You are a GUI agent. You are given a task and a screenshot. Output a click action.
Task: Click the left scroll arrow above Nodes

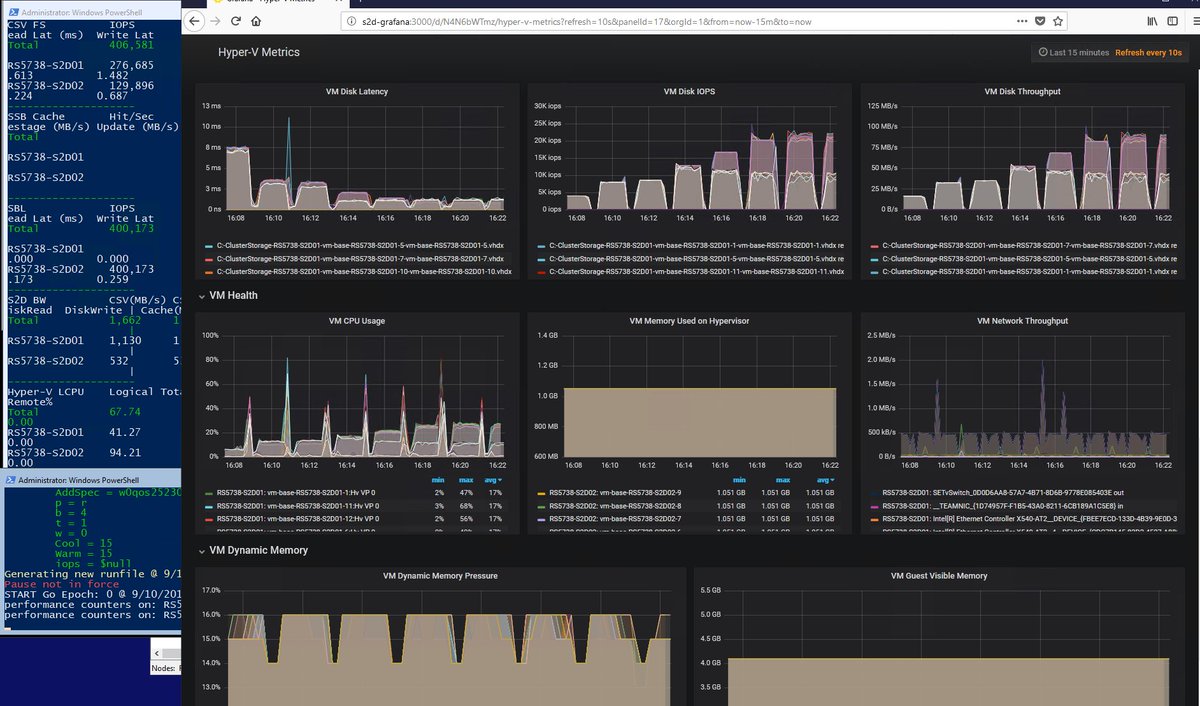pyautogui.click(x=156, y=651)
